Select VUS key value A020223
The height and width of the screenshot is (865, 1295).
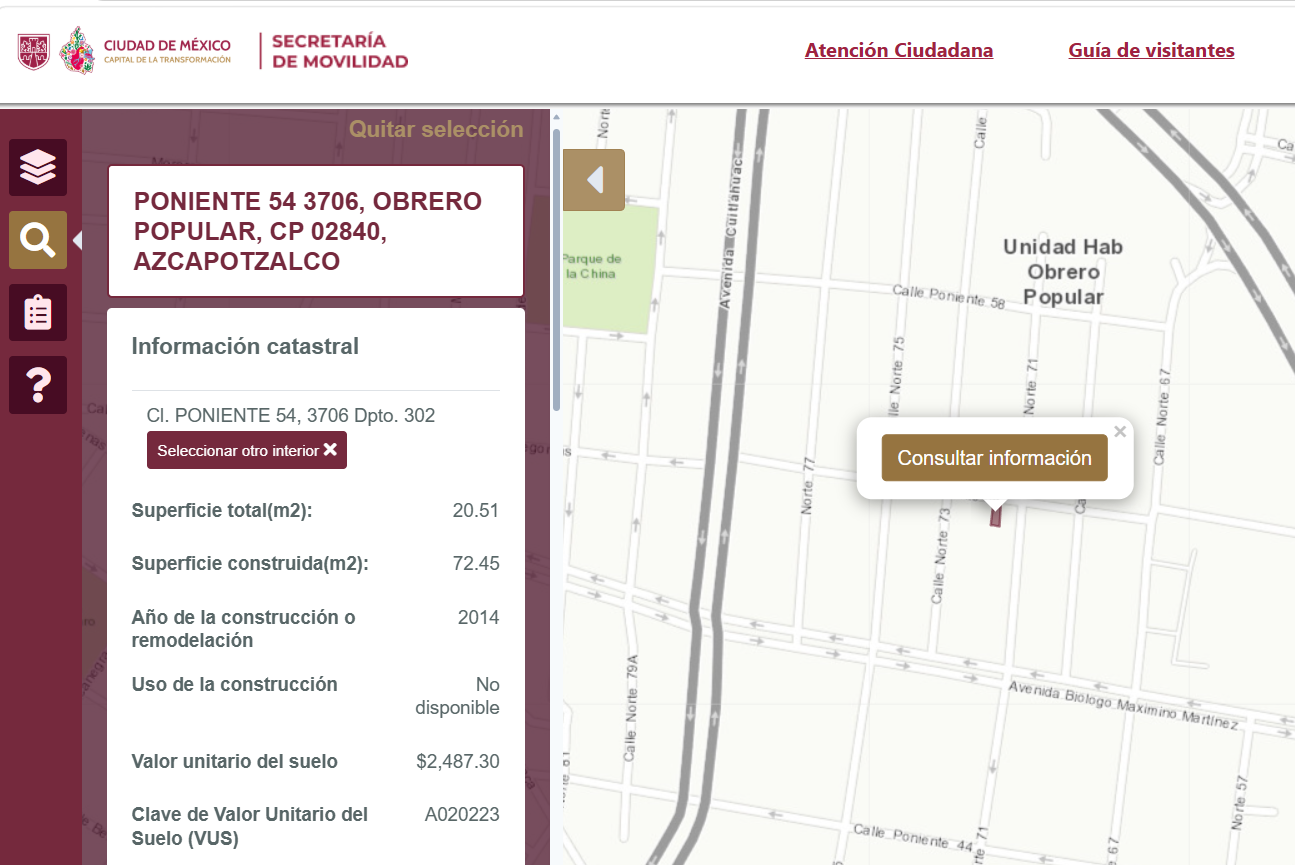coord(462,814)
